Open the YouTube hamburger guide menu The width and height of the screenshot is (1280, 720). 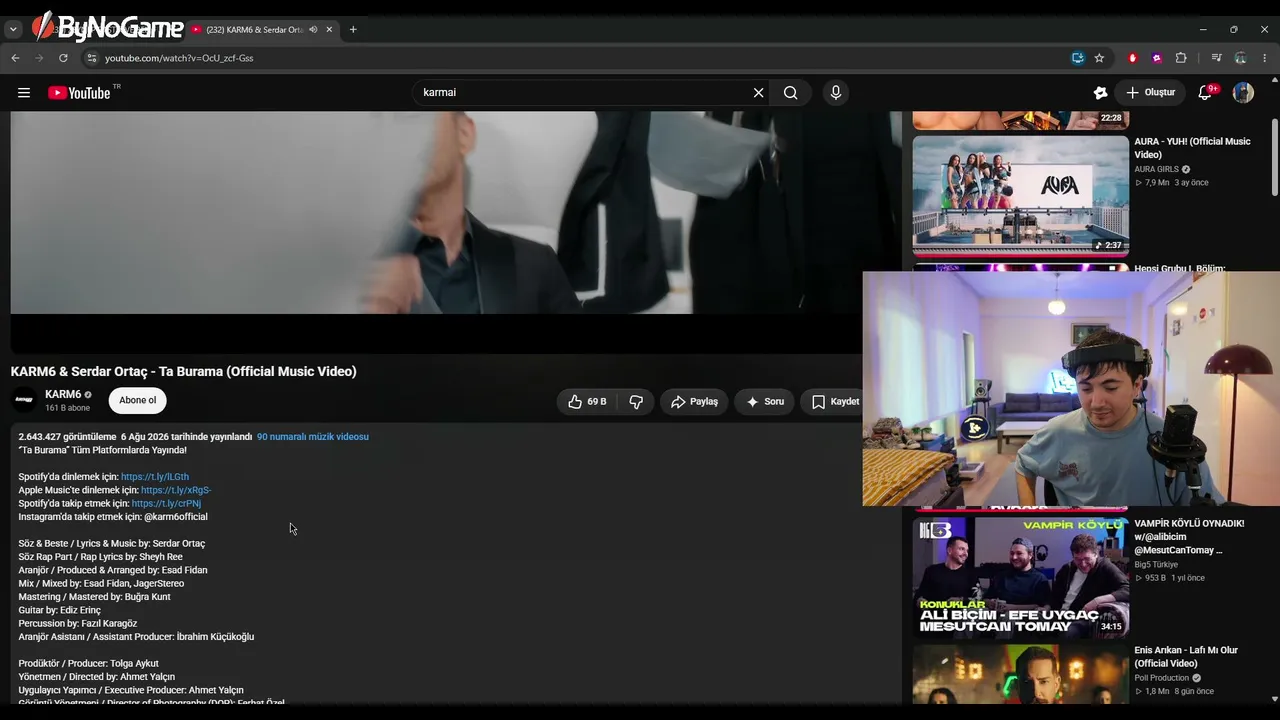click(x=24, y=93)
